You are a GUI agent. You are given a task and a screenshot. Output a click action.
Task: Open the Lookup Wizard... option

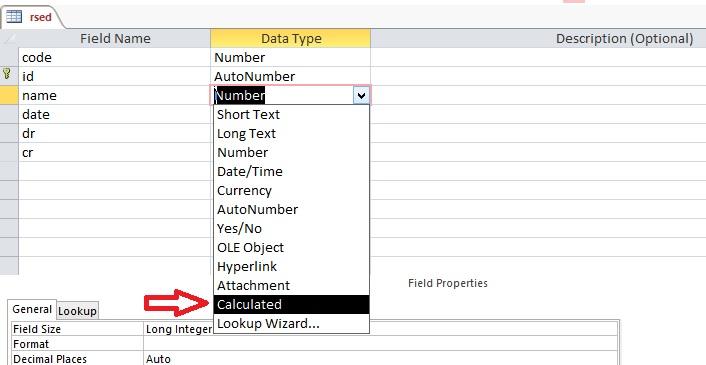point(291,324)
